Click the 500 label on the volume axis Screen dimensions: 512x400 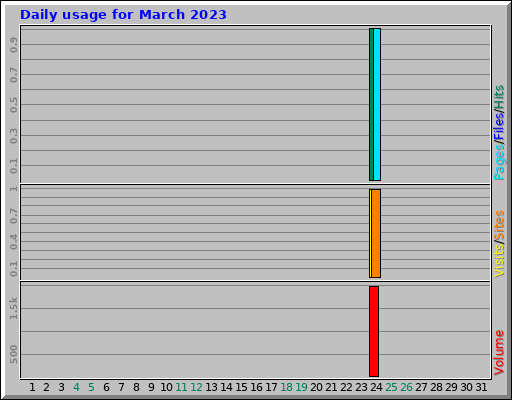13,354
